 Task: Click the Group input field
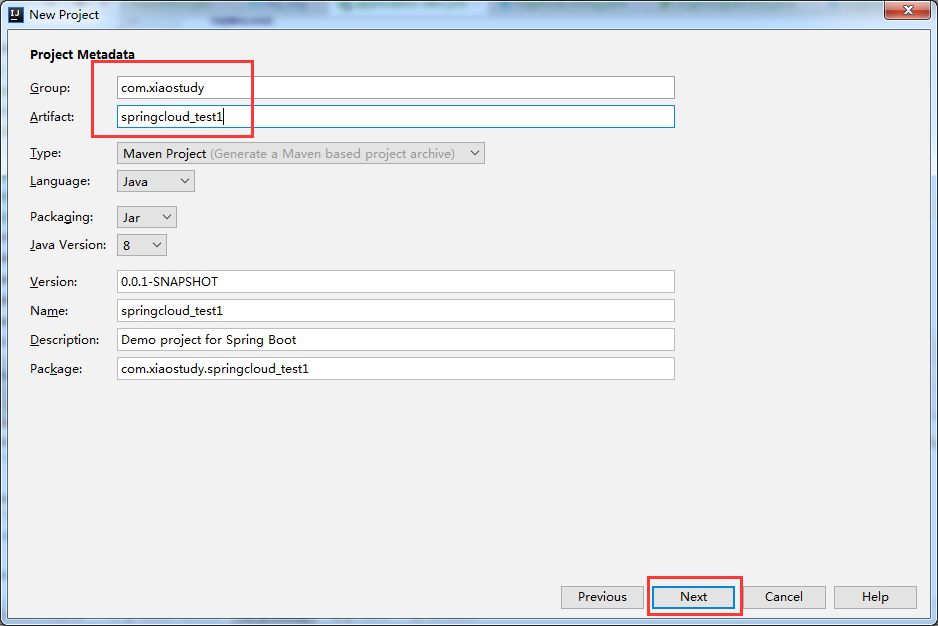click(395, 87)
